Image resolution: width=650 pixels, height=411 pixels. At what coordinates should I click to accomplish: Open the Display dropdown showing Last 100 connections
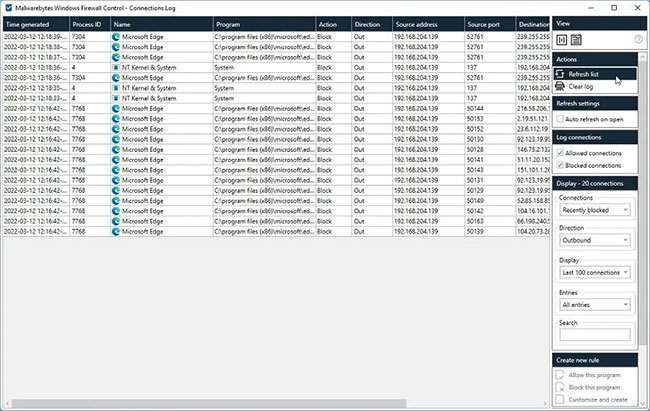(595, 272)
